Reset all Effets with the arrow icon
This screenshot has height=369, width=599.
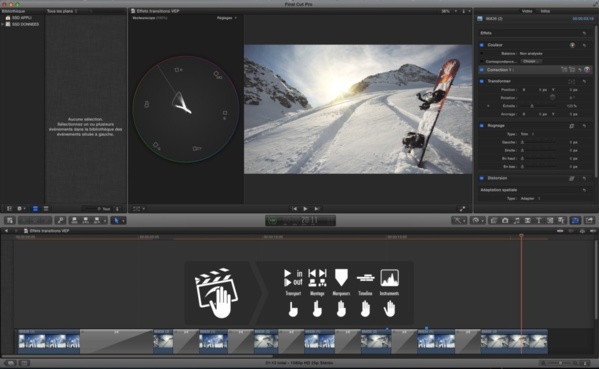click(584, 33)
